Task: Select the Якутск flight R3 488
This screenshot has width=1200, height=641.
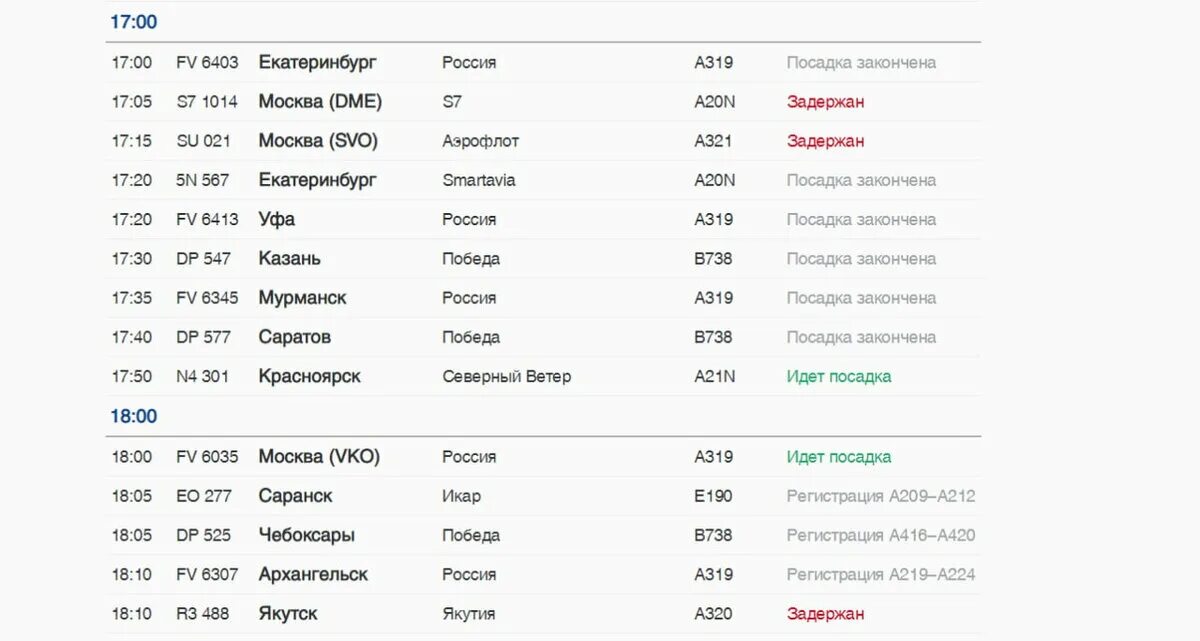Action: pos(543,614)
